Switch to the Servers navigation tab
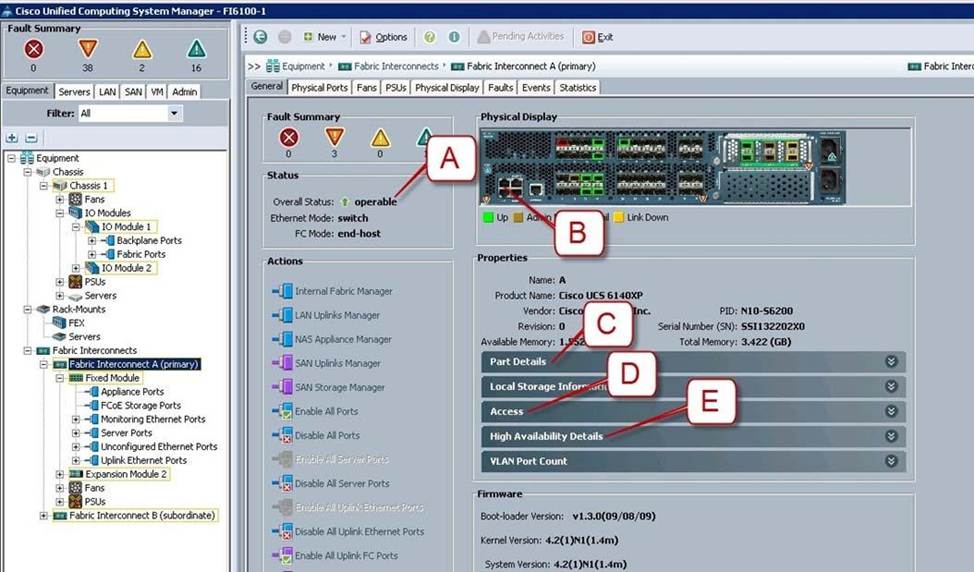974x572 pixels. [x=74, y=92]
